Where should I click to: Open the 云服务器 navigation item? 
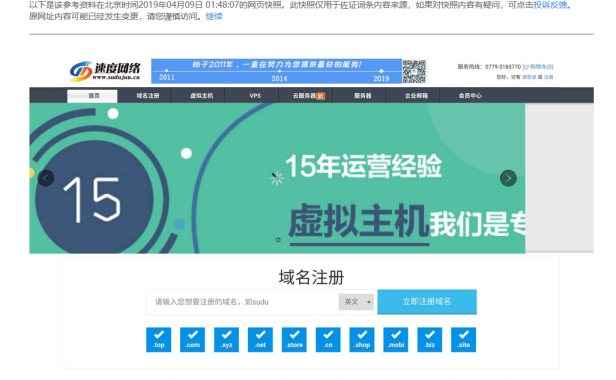[308, 95]
